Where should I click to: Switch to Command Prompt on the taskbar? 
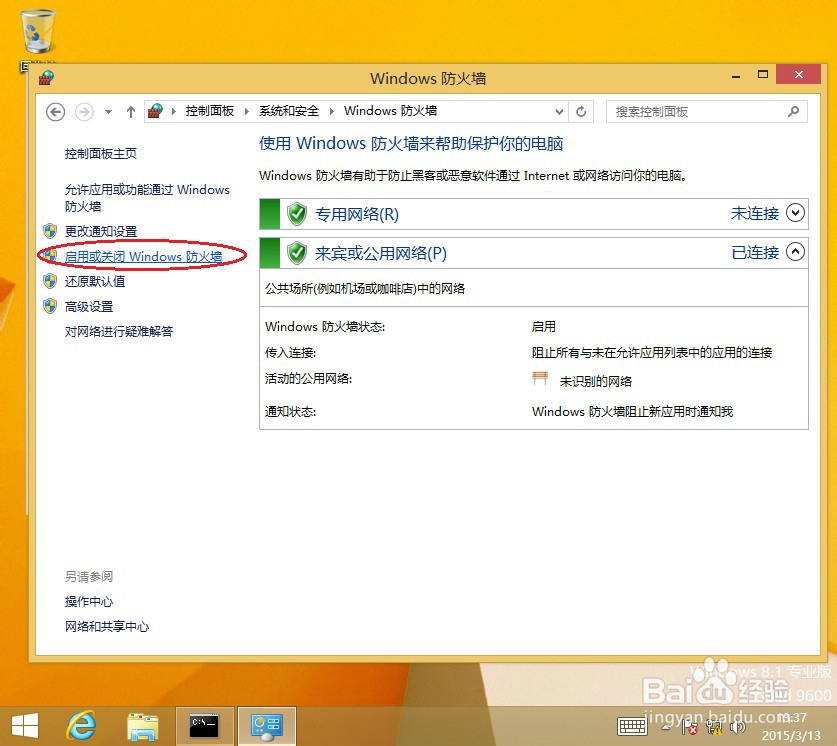[x=204, y=726]
